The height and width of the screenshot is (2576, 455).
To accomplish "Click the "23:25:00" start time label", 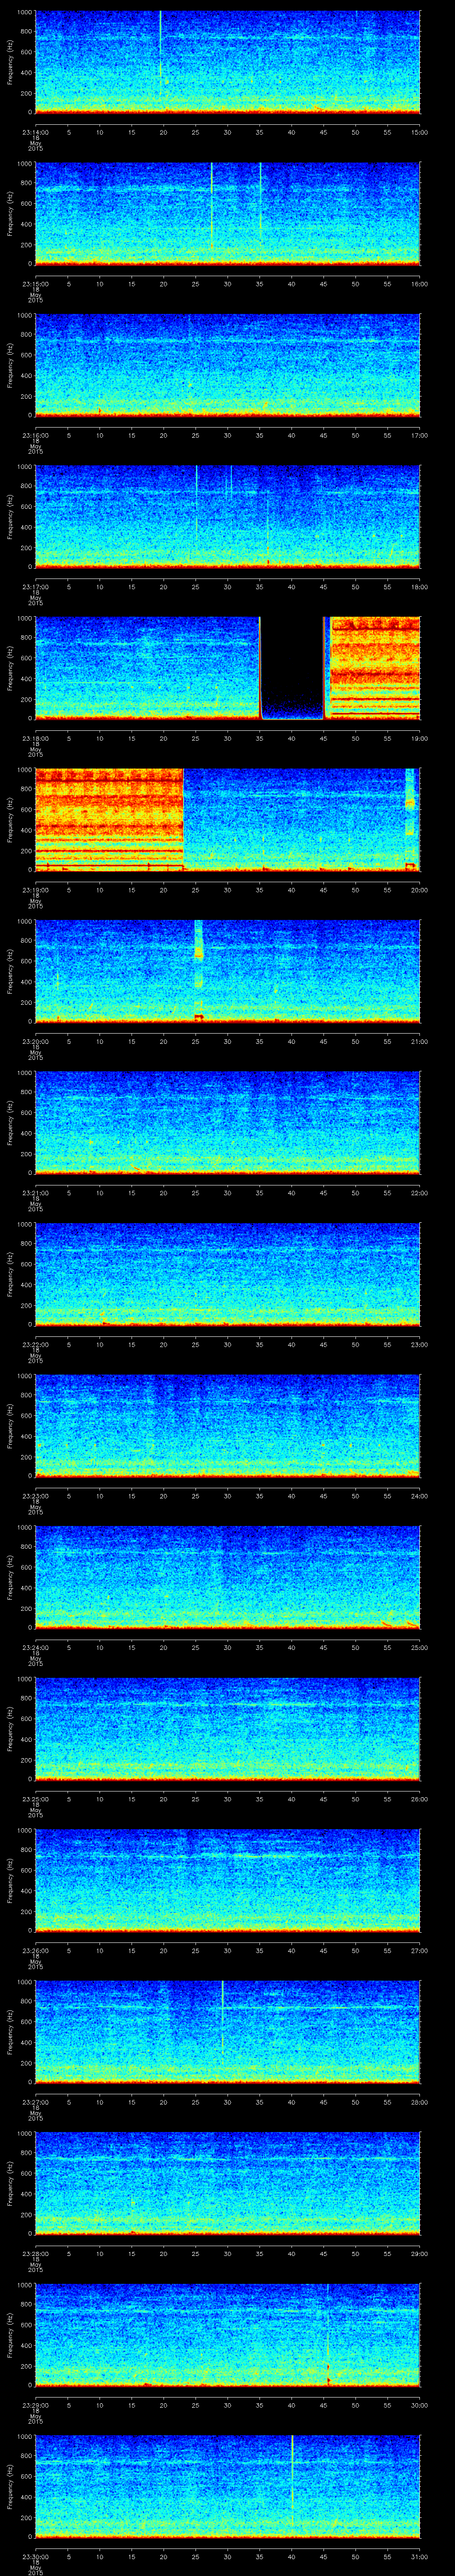I will click(x=35, y=1799).
